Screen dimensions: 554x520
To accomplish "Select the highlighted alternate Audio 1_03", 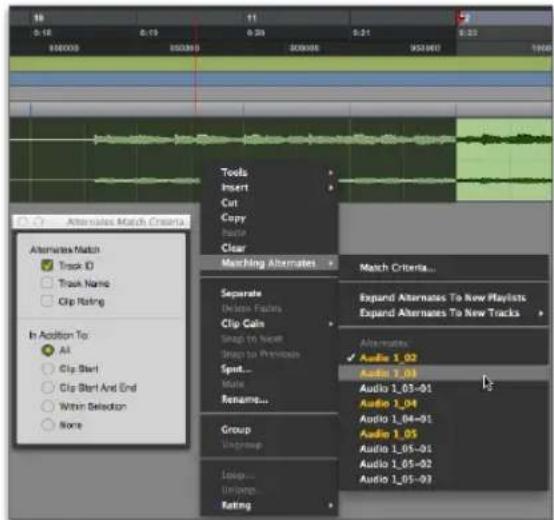I will click(x=443, y=373).
